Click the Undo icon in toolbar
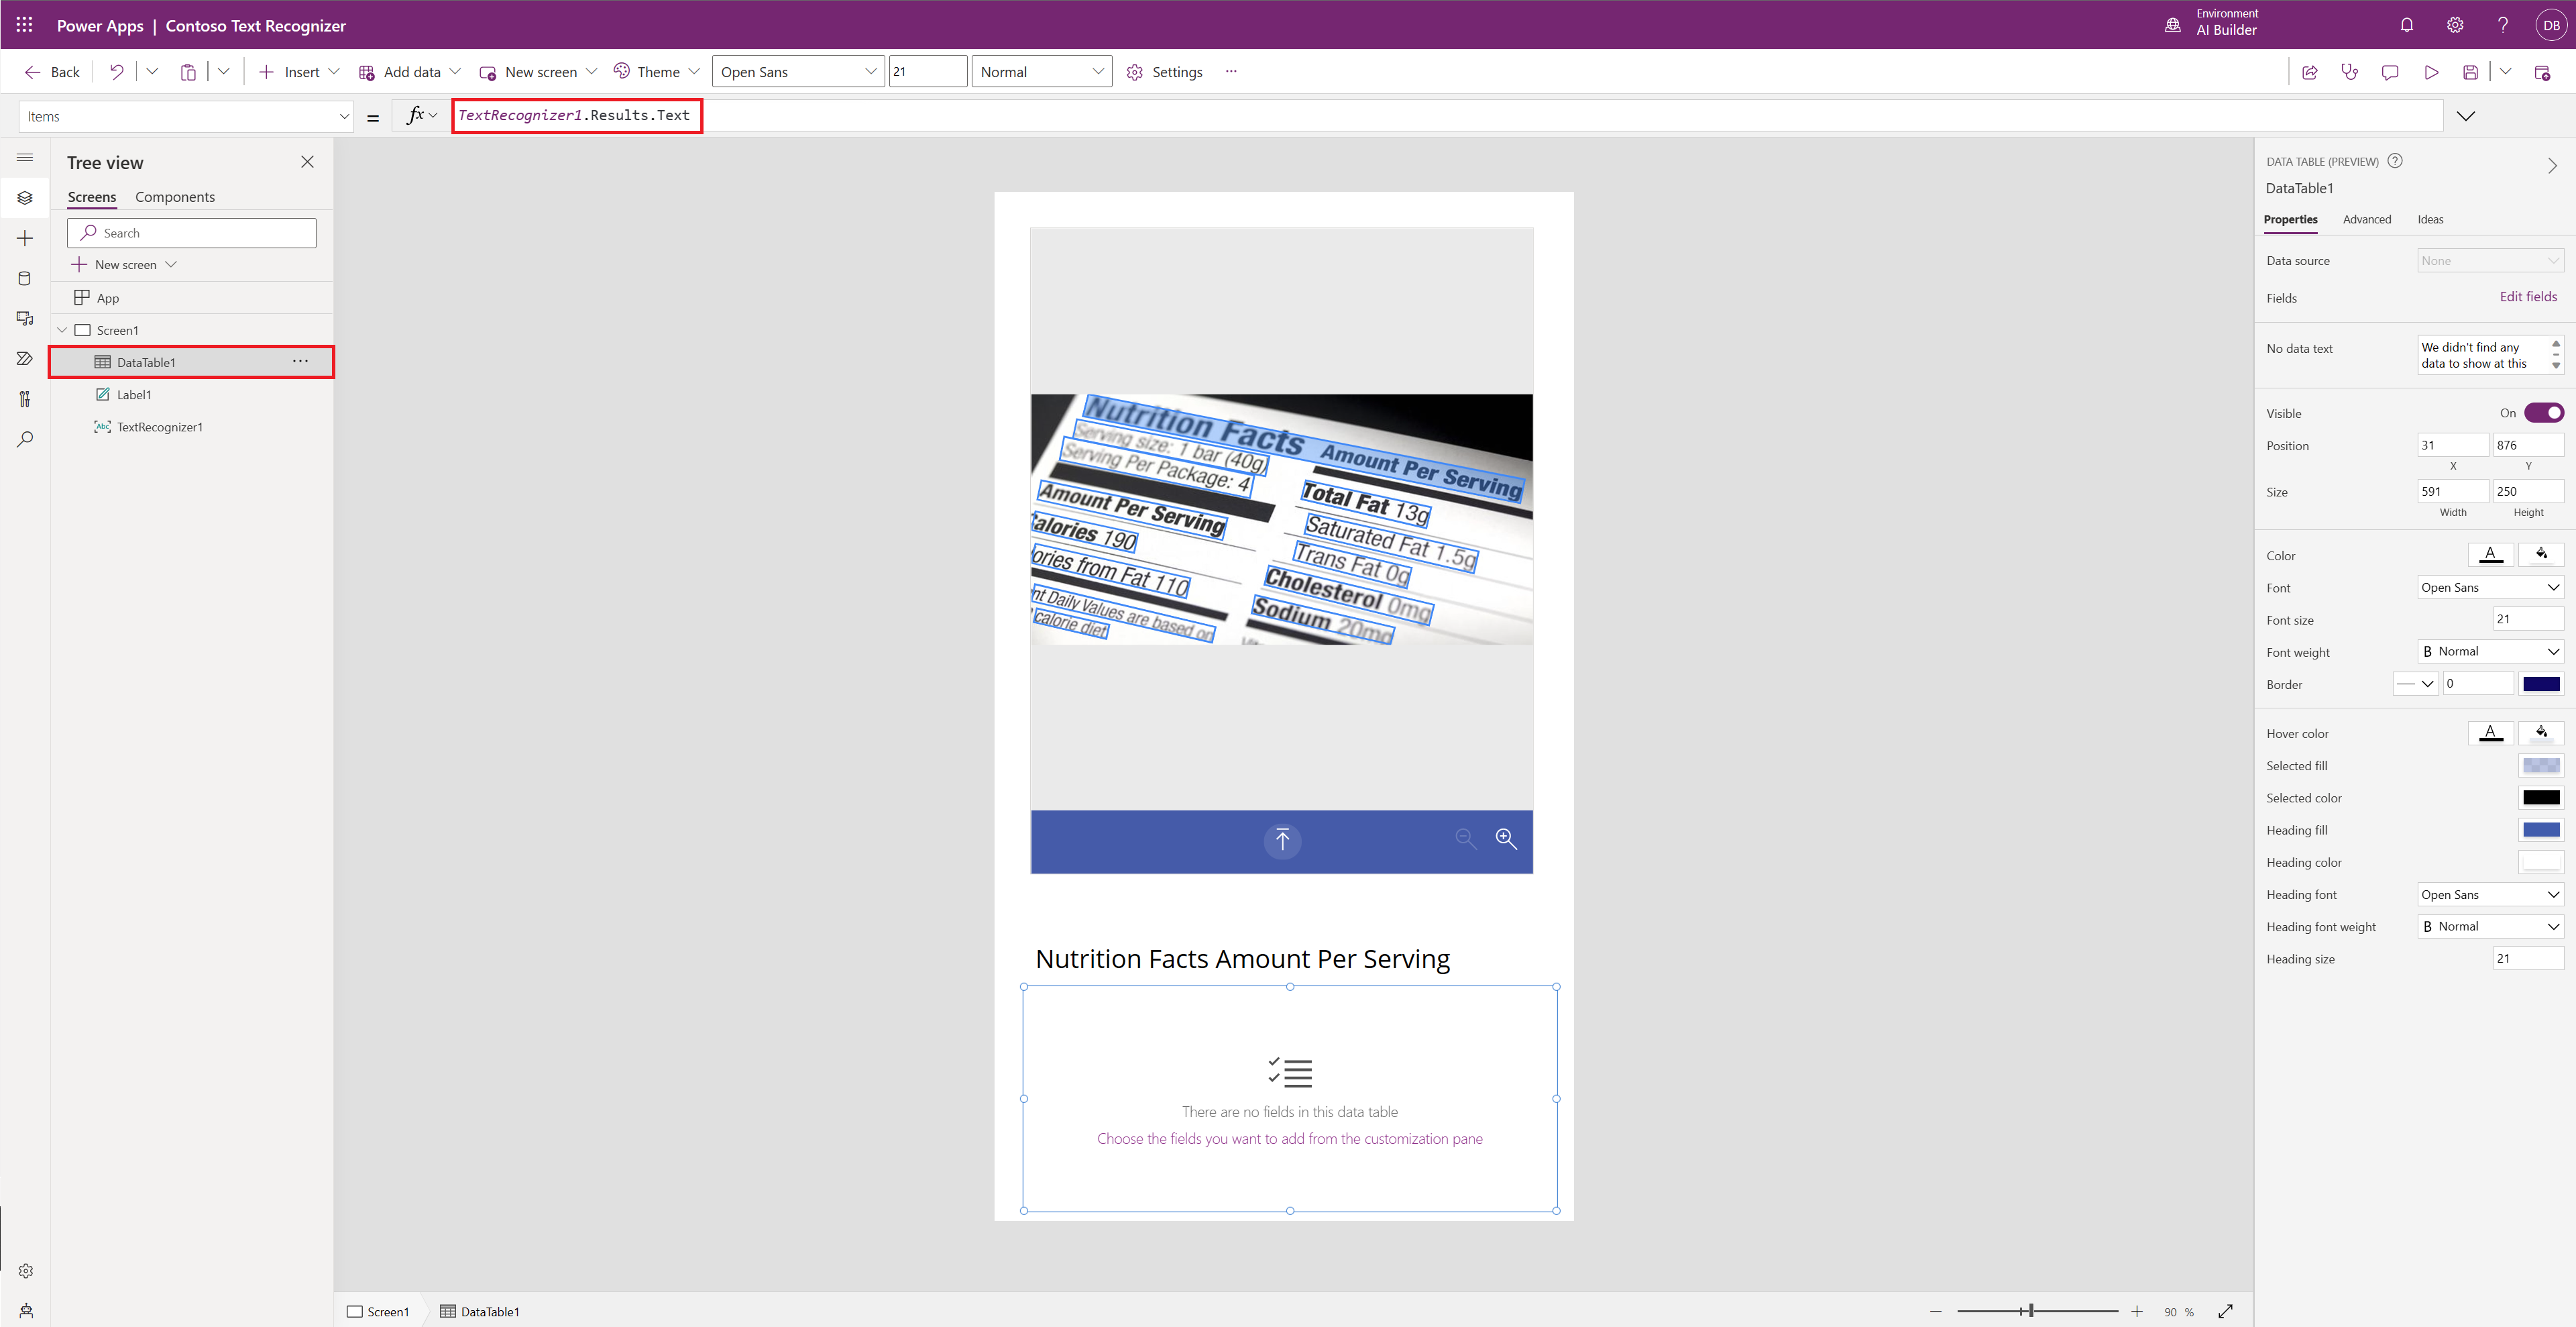This screenshot has width=2576, height=1327. [x=115, y=71]
